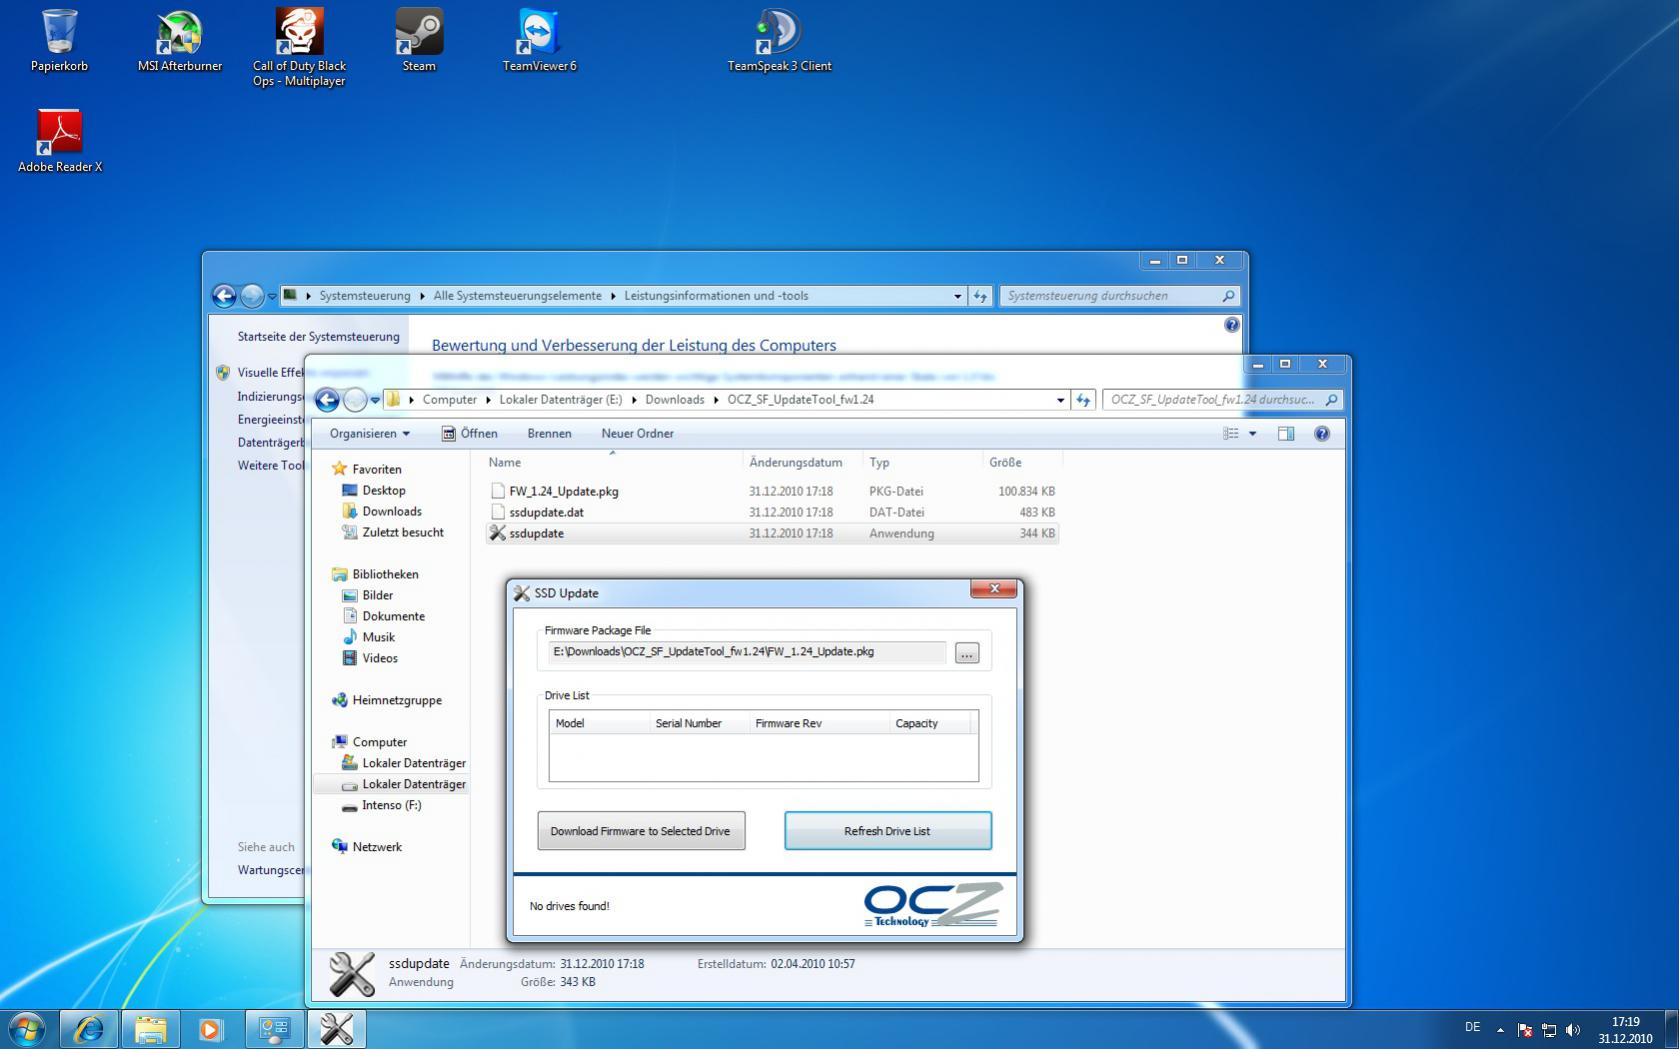Select the TeamViewer 6 desktop icon
Image resolution: width=1679 pixels, height=1049 pixels.
(x=539, y=41)
